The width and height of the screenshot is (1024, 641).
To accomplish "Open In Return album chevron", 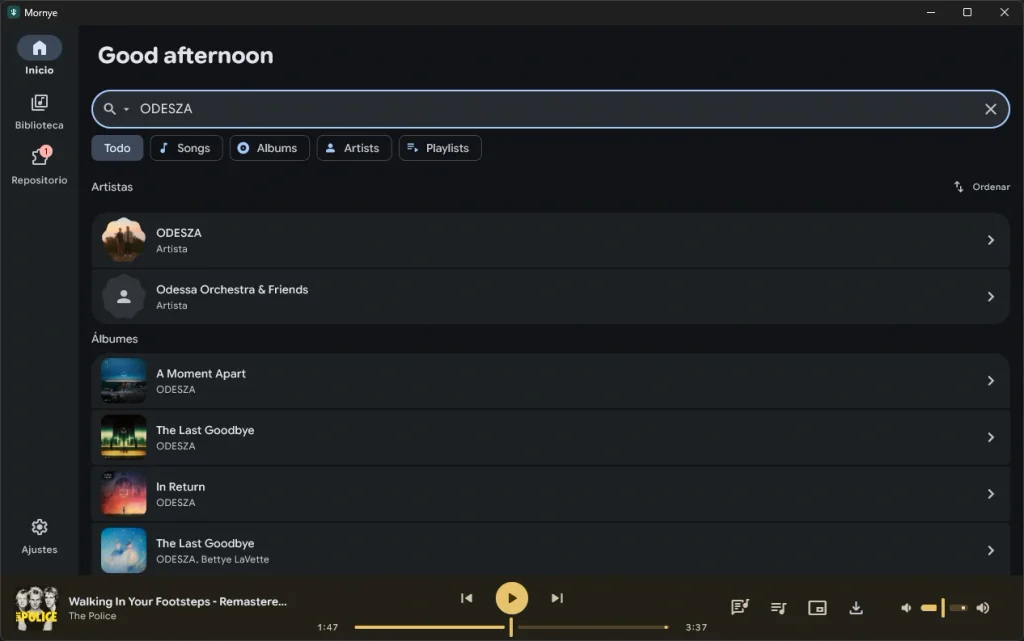I will point(990,494).
